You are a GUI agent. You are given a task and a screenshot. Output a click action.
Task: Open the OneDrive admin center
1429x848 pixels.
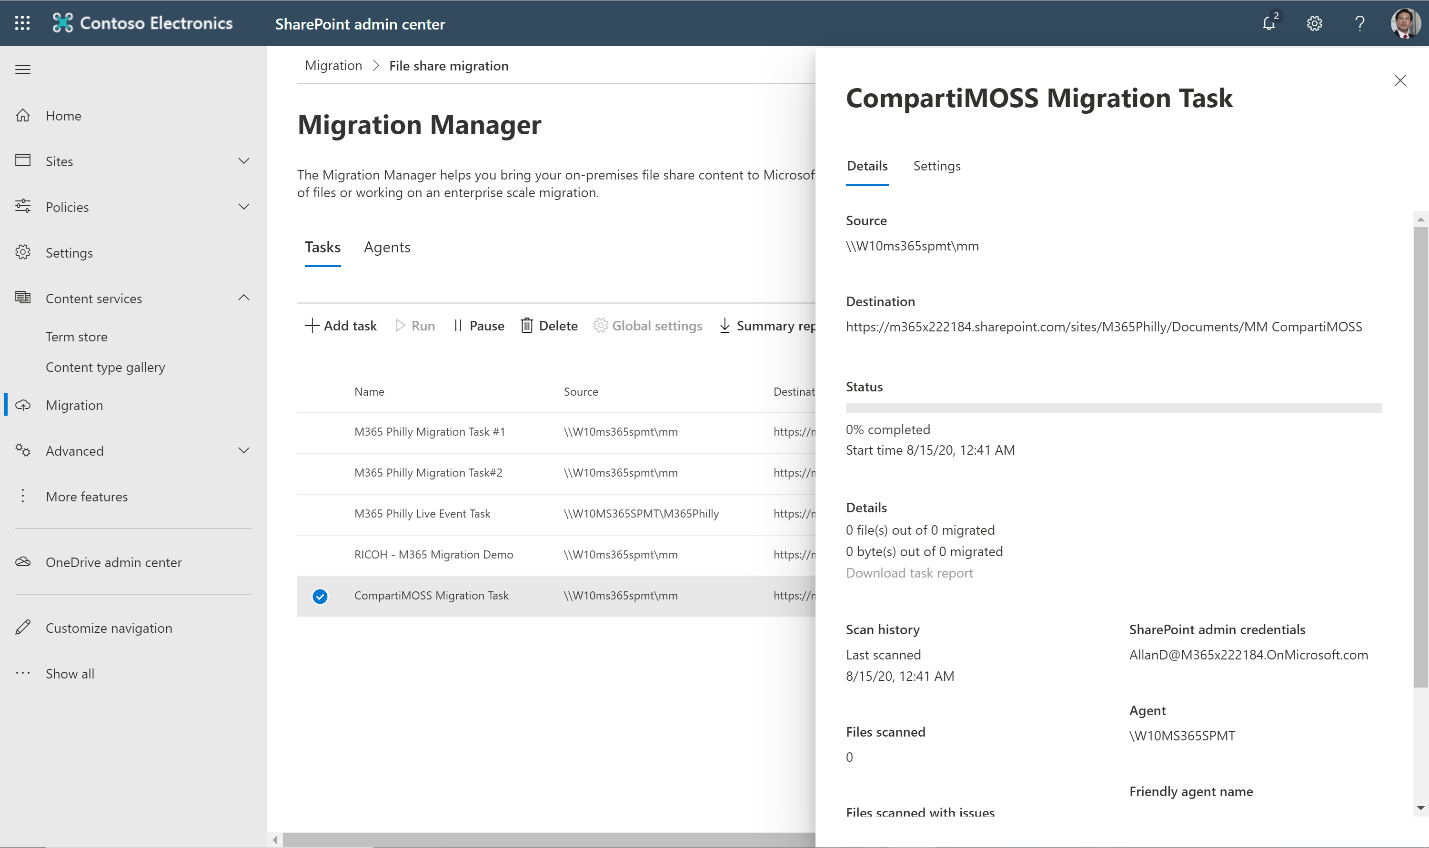pyautogui.click(x=113, y=562)
